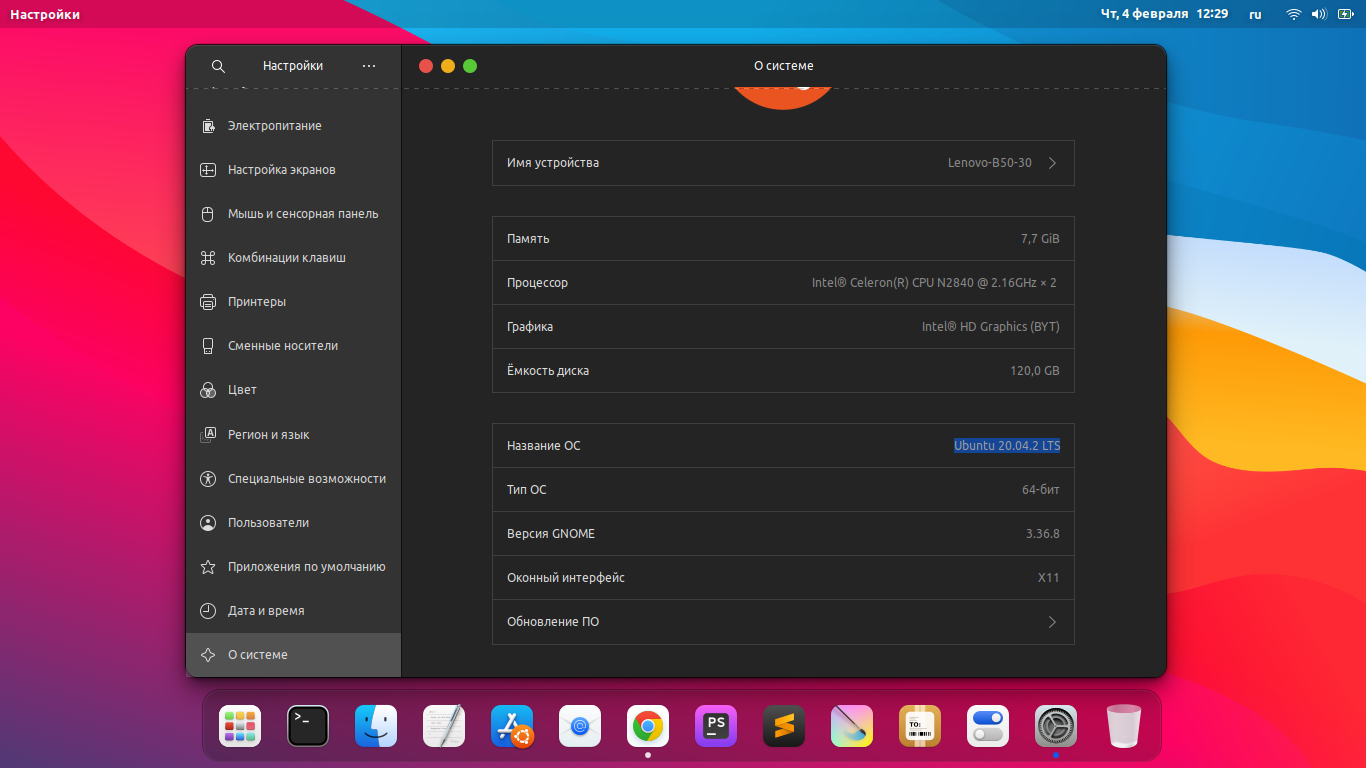Open the Настройки app menu in top bar

tap(45, 14)
